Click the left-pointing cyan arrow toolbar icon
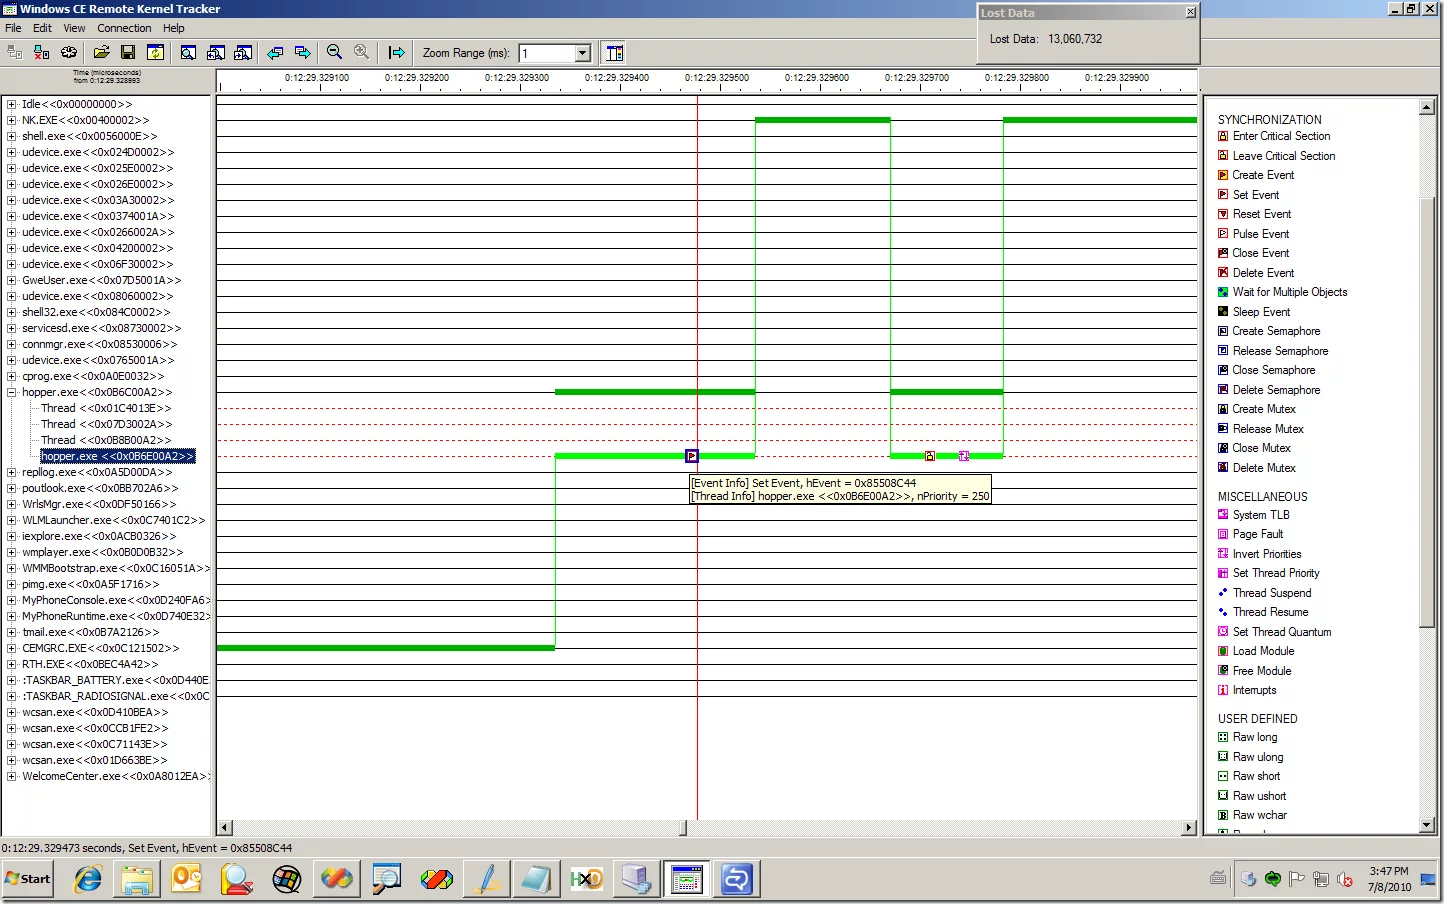Image resolution: width=1444 pixels, height=904 pixels. [x=275, y=53]
